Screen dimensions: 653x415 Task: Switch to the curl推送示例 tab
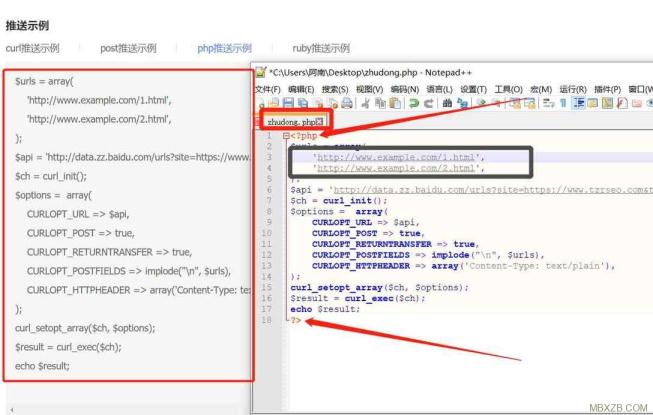coord(32,48)
